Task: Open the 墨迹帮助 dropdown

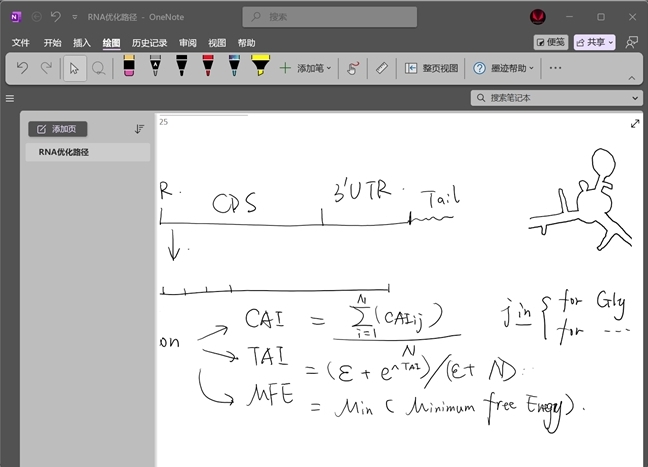Action: click(x=503, y=68)
